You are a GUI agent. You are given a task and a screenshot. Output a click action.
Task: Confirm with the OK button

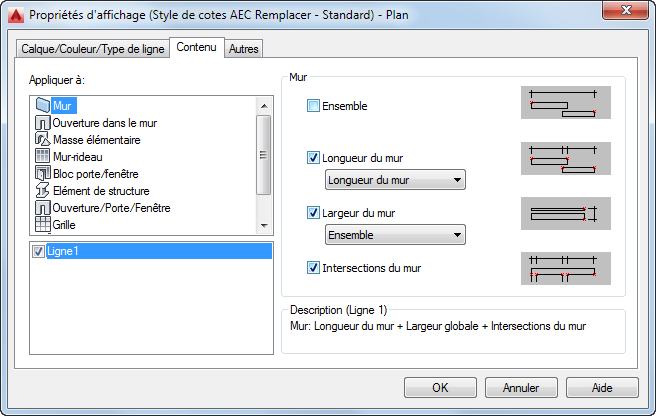click(x=440, y=388)
